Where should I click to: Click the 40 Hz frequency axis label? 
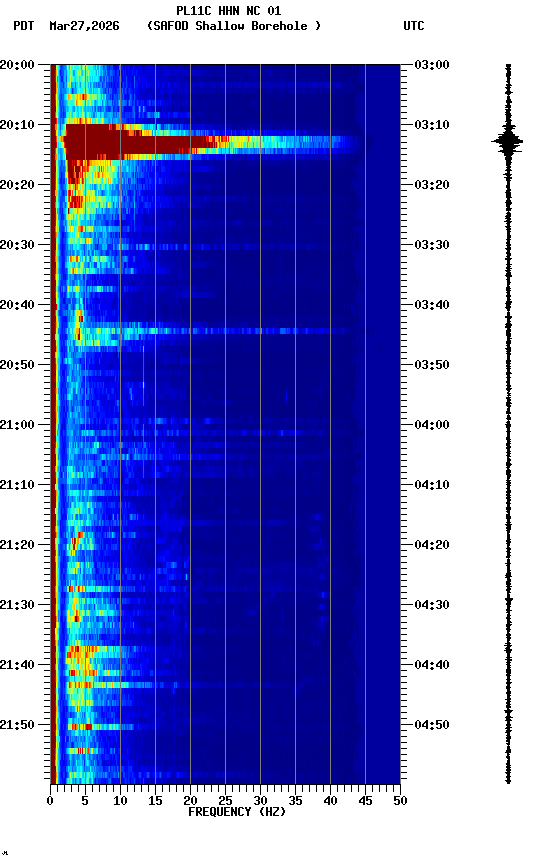[x=330, y=802]
